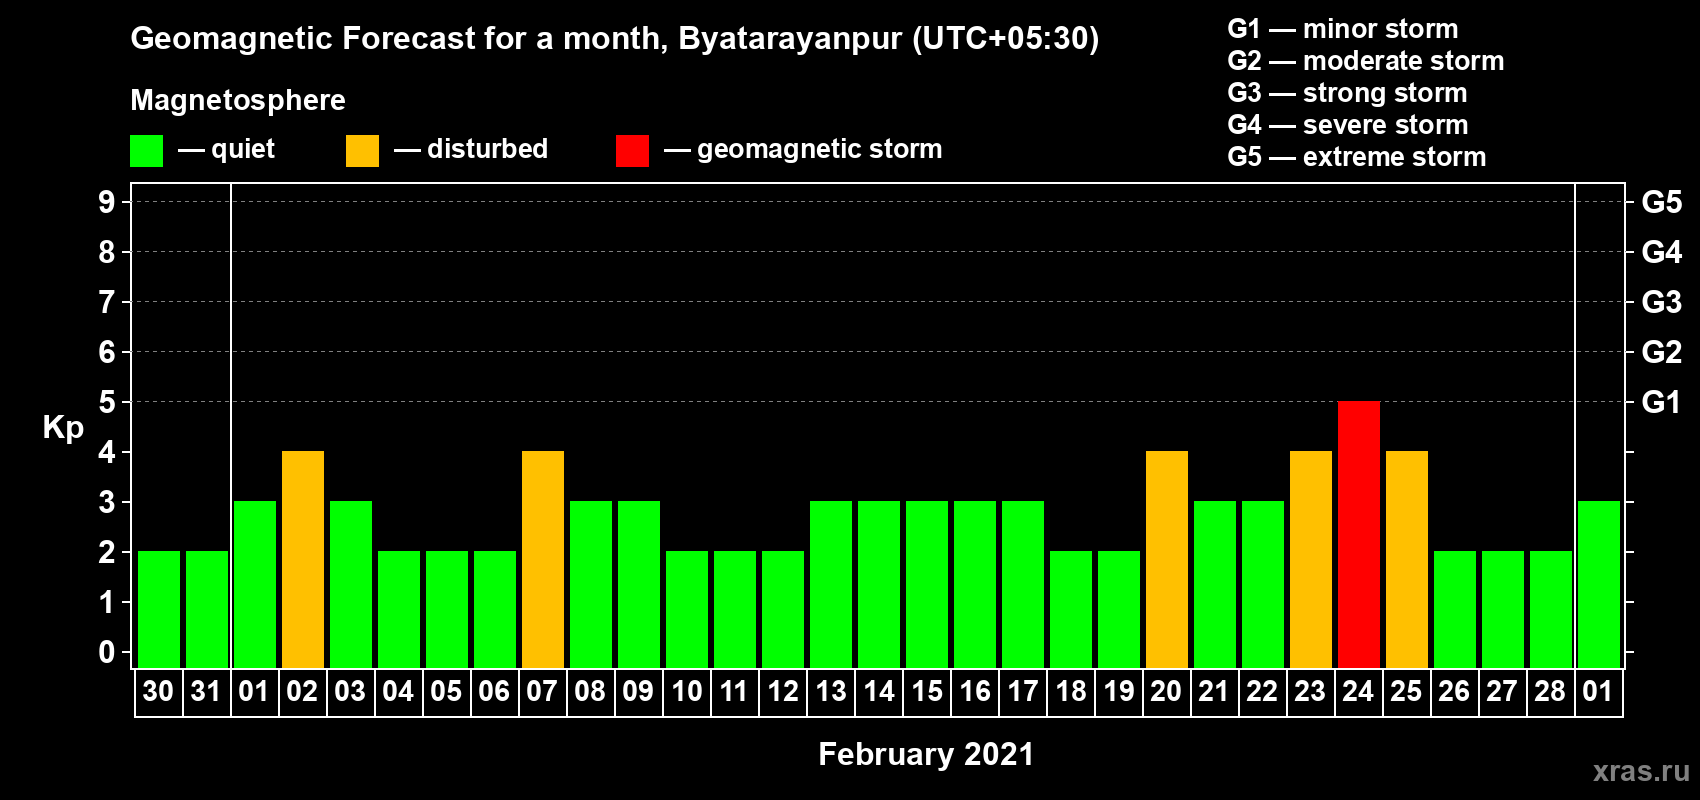Click the G3 label on right axis

[x=1662, y=302]
